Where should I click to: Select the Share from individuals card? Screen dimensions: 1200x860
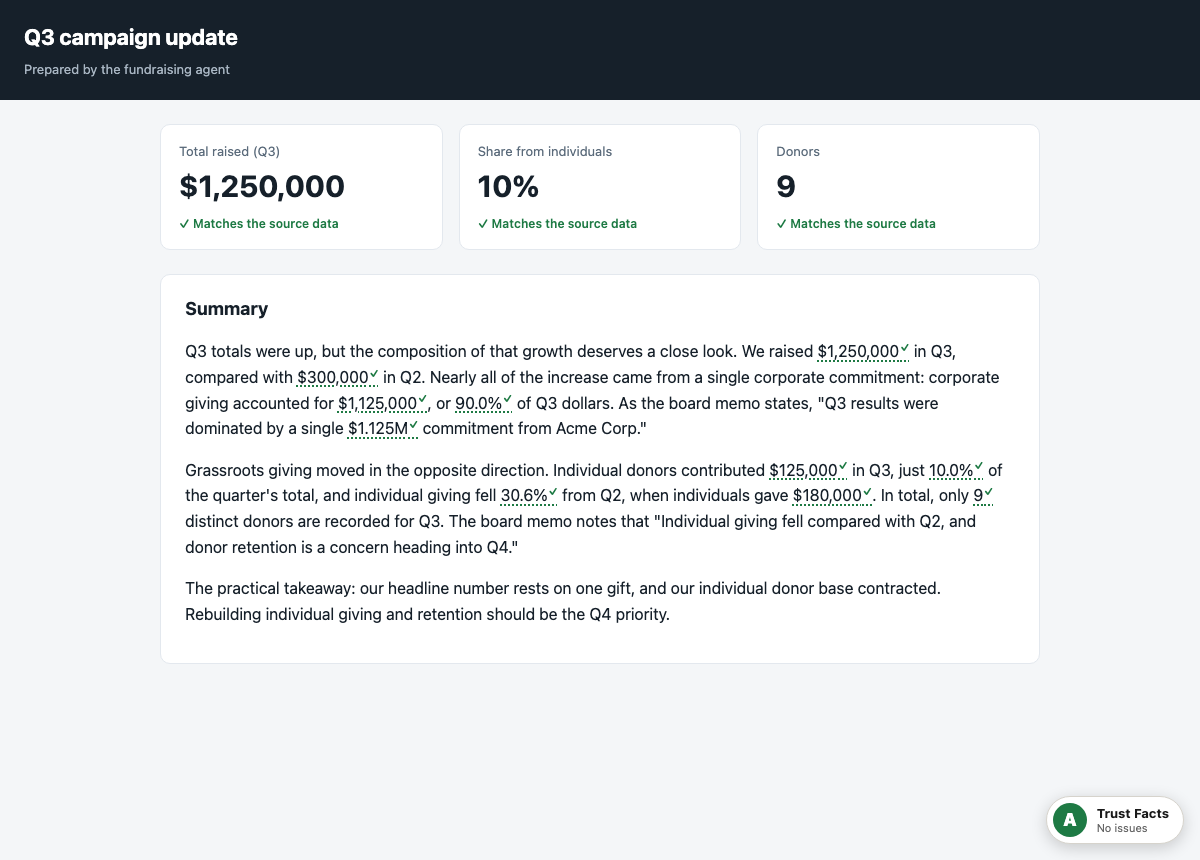(x=600, y=187)
